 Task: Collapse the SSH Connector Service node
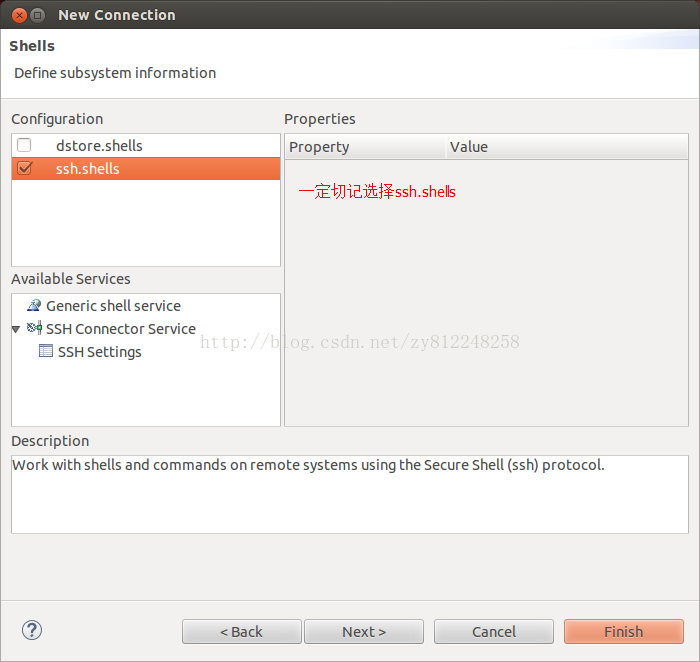[16, 329]
